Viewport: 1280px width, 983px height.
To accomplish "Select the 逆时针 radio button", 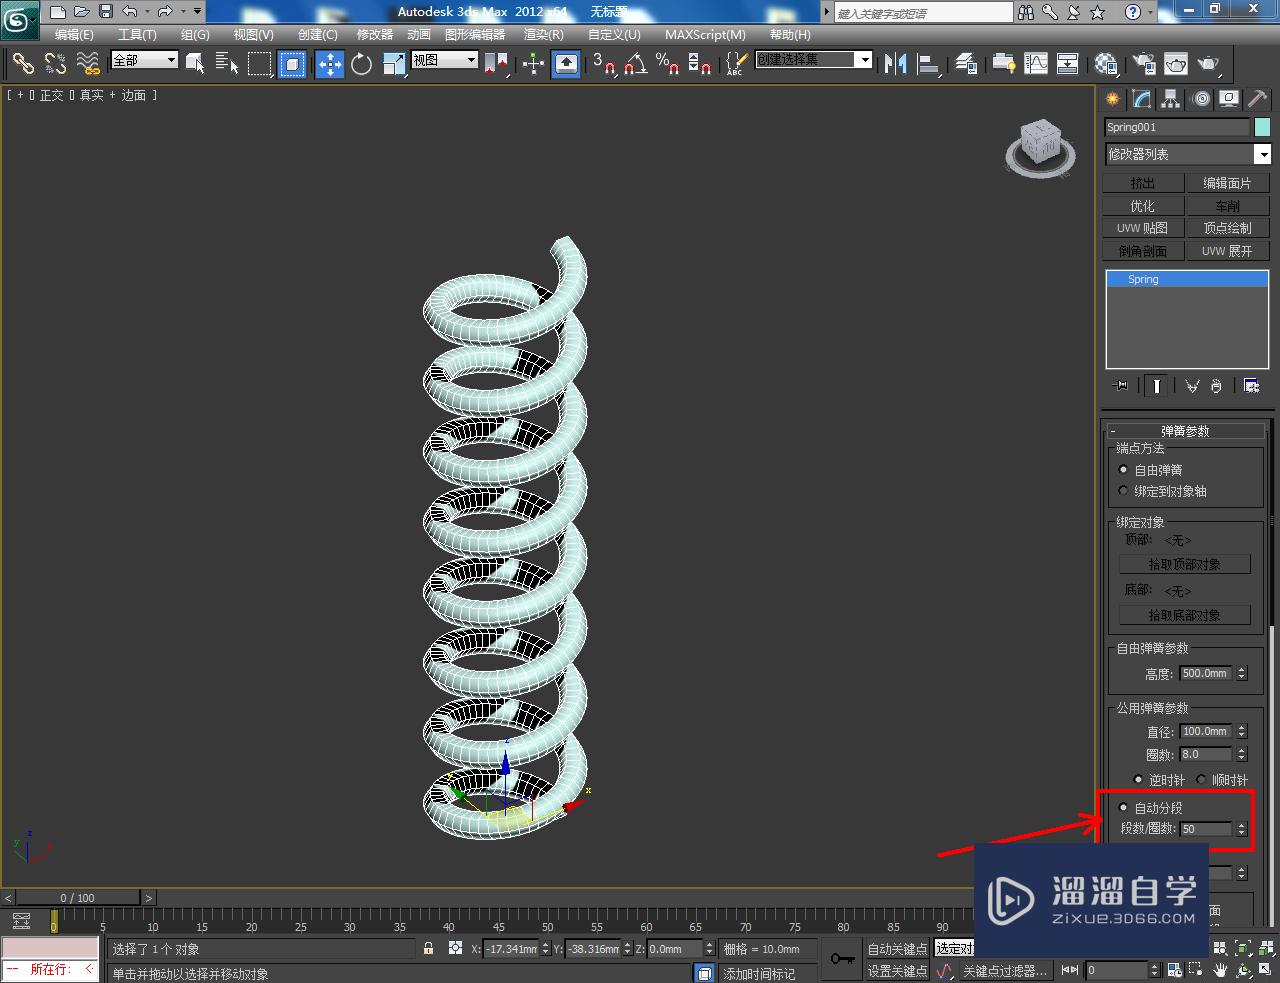I will click(1138, 780).
